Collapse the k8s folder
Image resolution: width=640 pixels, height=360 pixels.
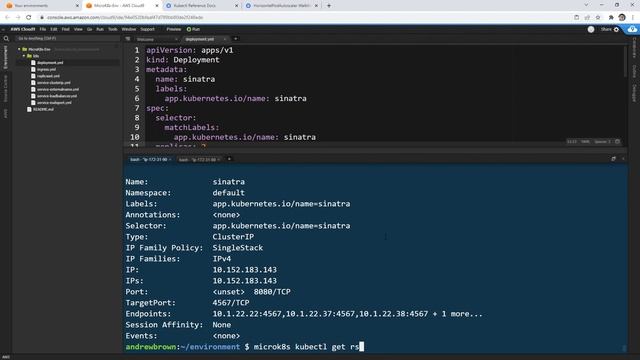point(24,56)
